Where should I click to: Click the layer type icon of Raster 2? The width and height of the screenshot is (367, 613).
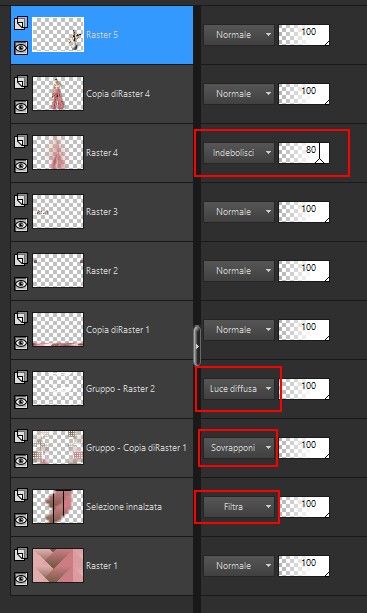[21, 260]
